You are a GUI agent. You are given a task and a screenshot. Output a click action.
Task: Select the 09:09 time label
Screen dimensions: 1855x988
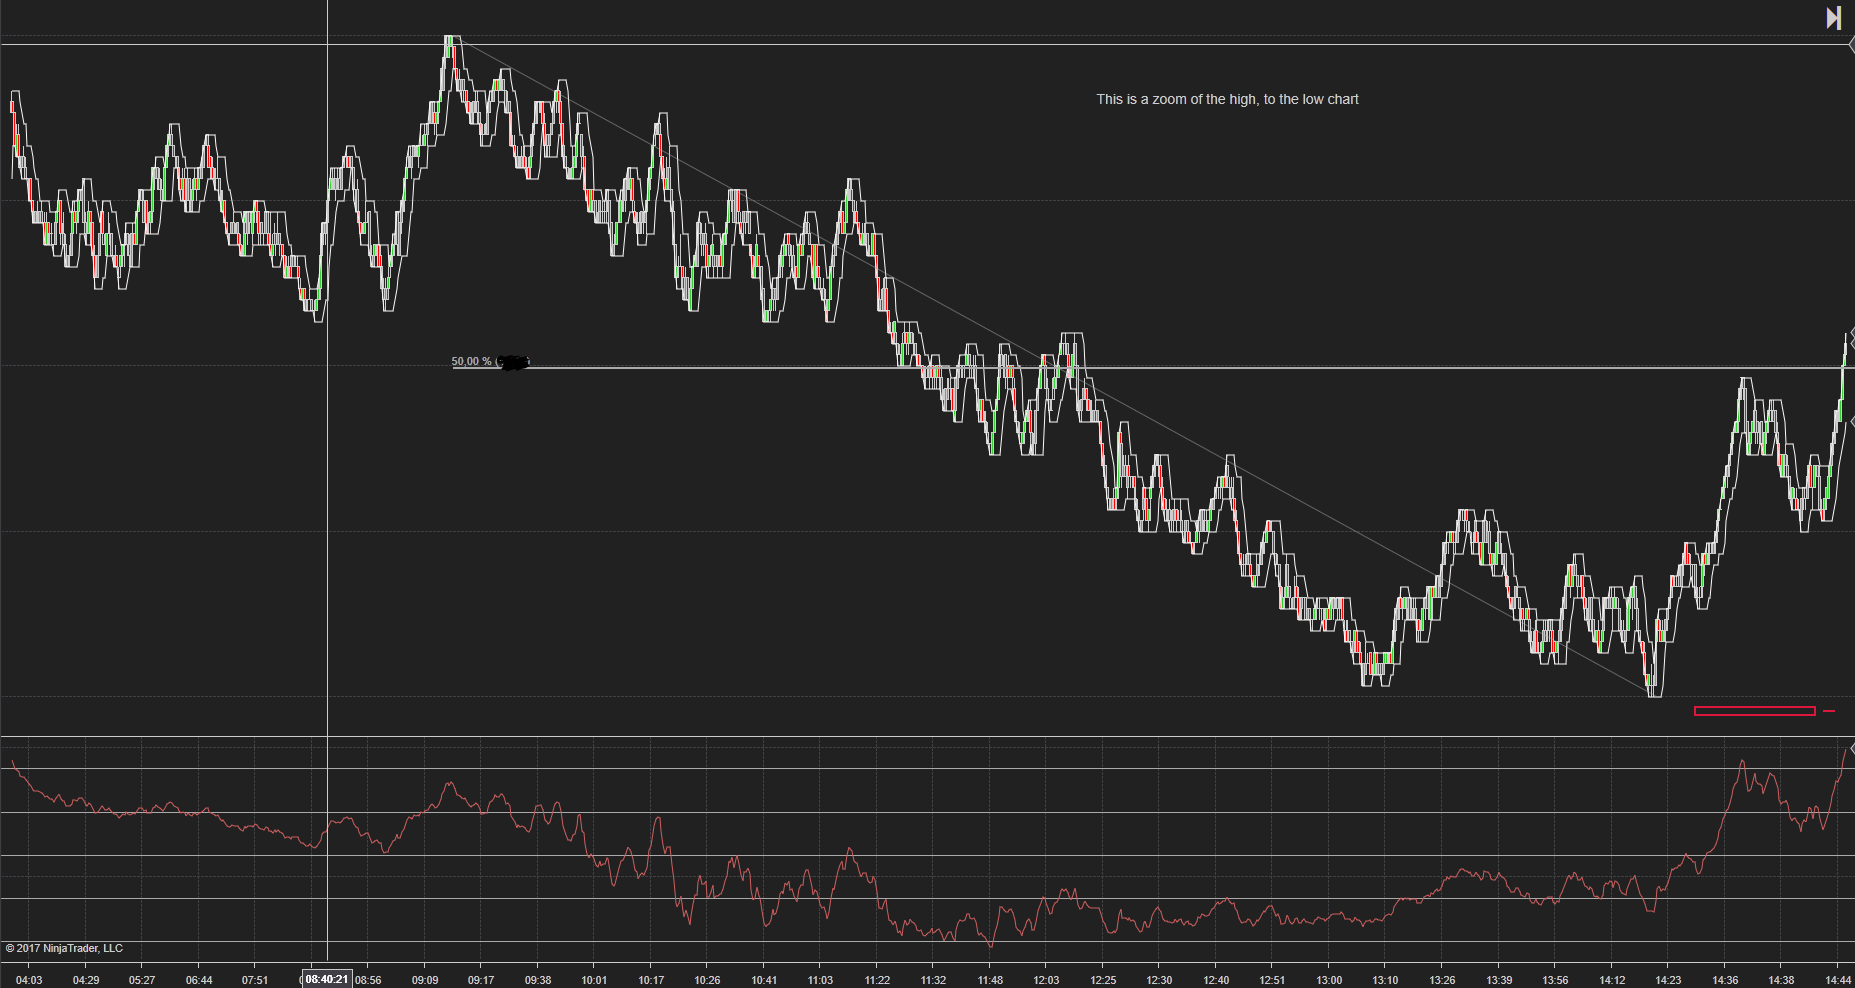pos(425,980)
